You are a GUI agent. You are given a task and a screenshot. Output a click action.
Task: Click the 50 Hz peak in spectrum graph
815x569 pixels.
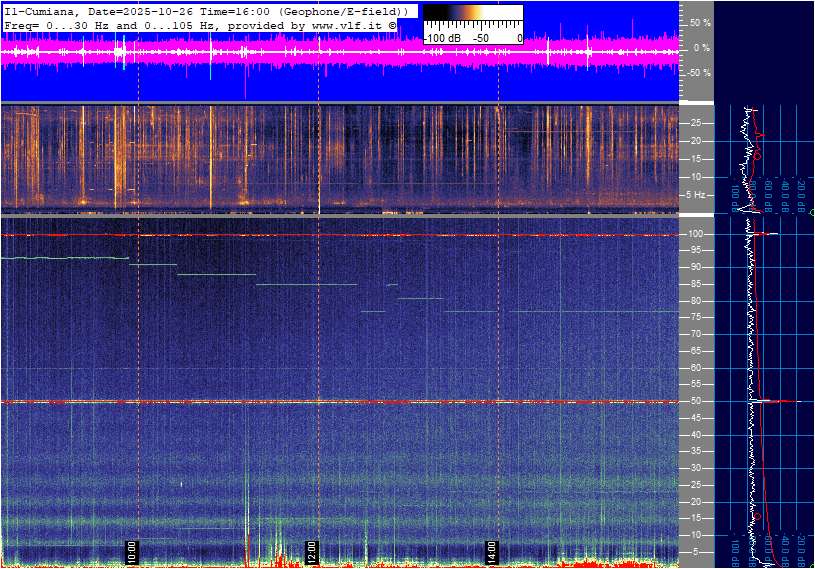click(770, 401)
